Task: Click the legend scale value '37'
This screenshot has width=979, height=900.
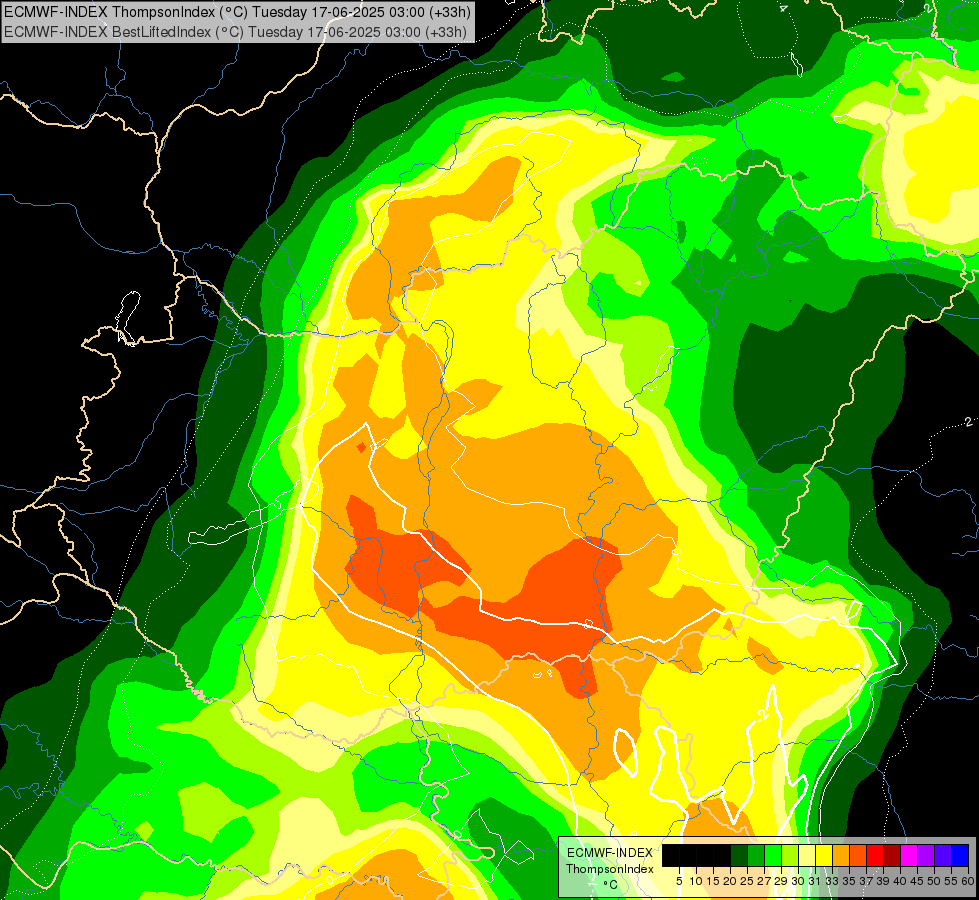Action: [867, 881]
